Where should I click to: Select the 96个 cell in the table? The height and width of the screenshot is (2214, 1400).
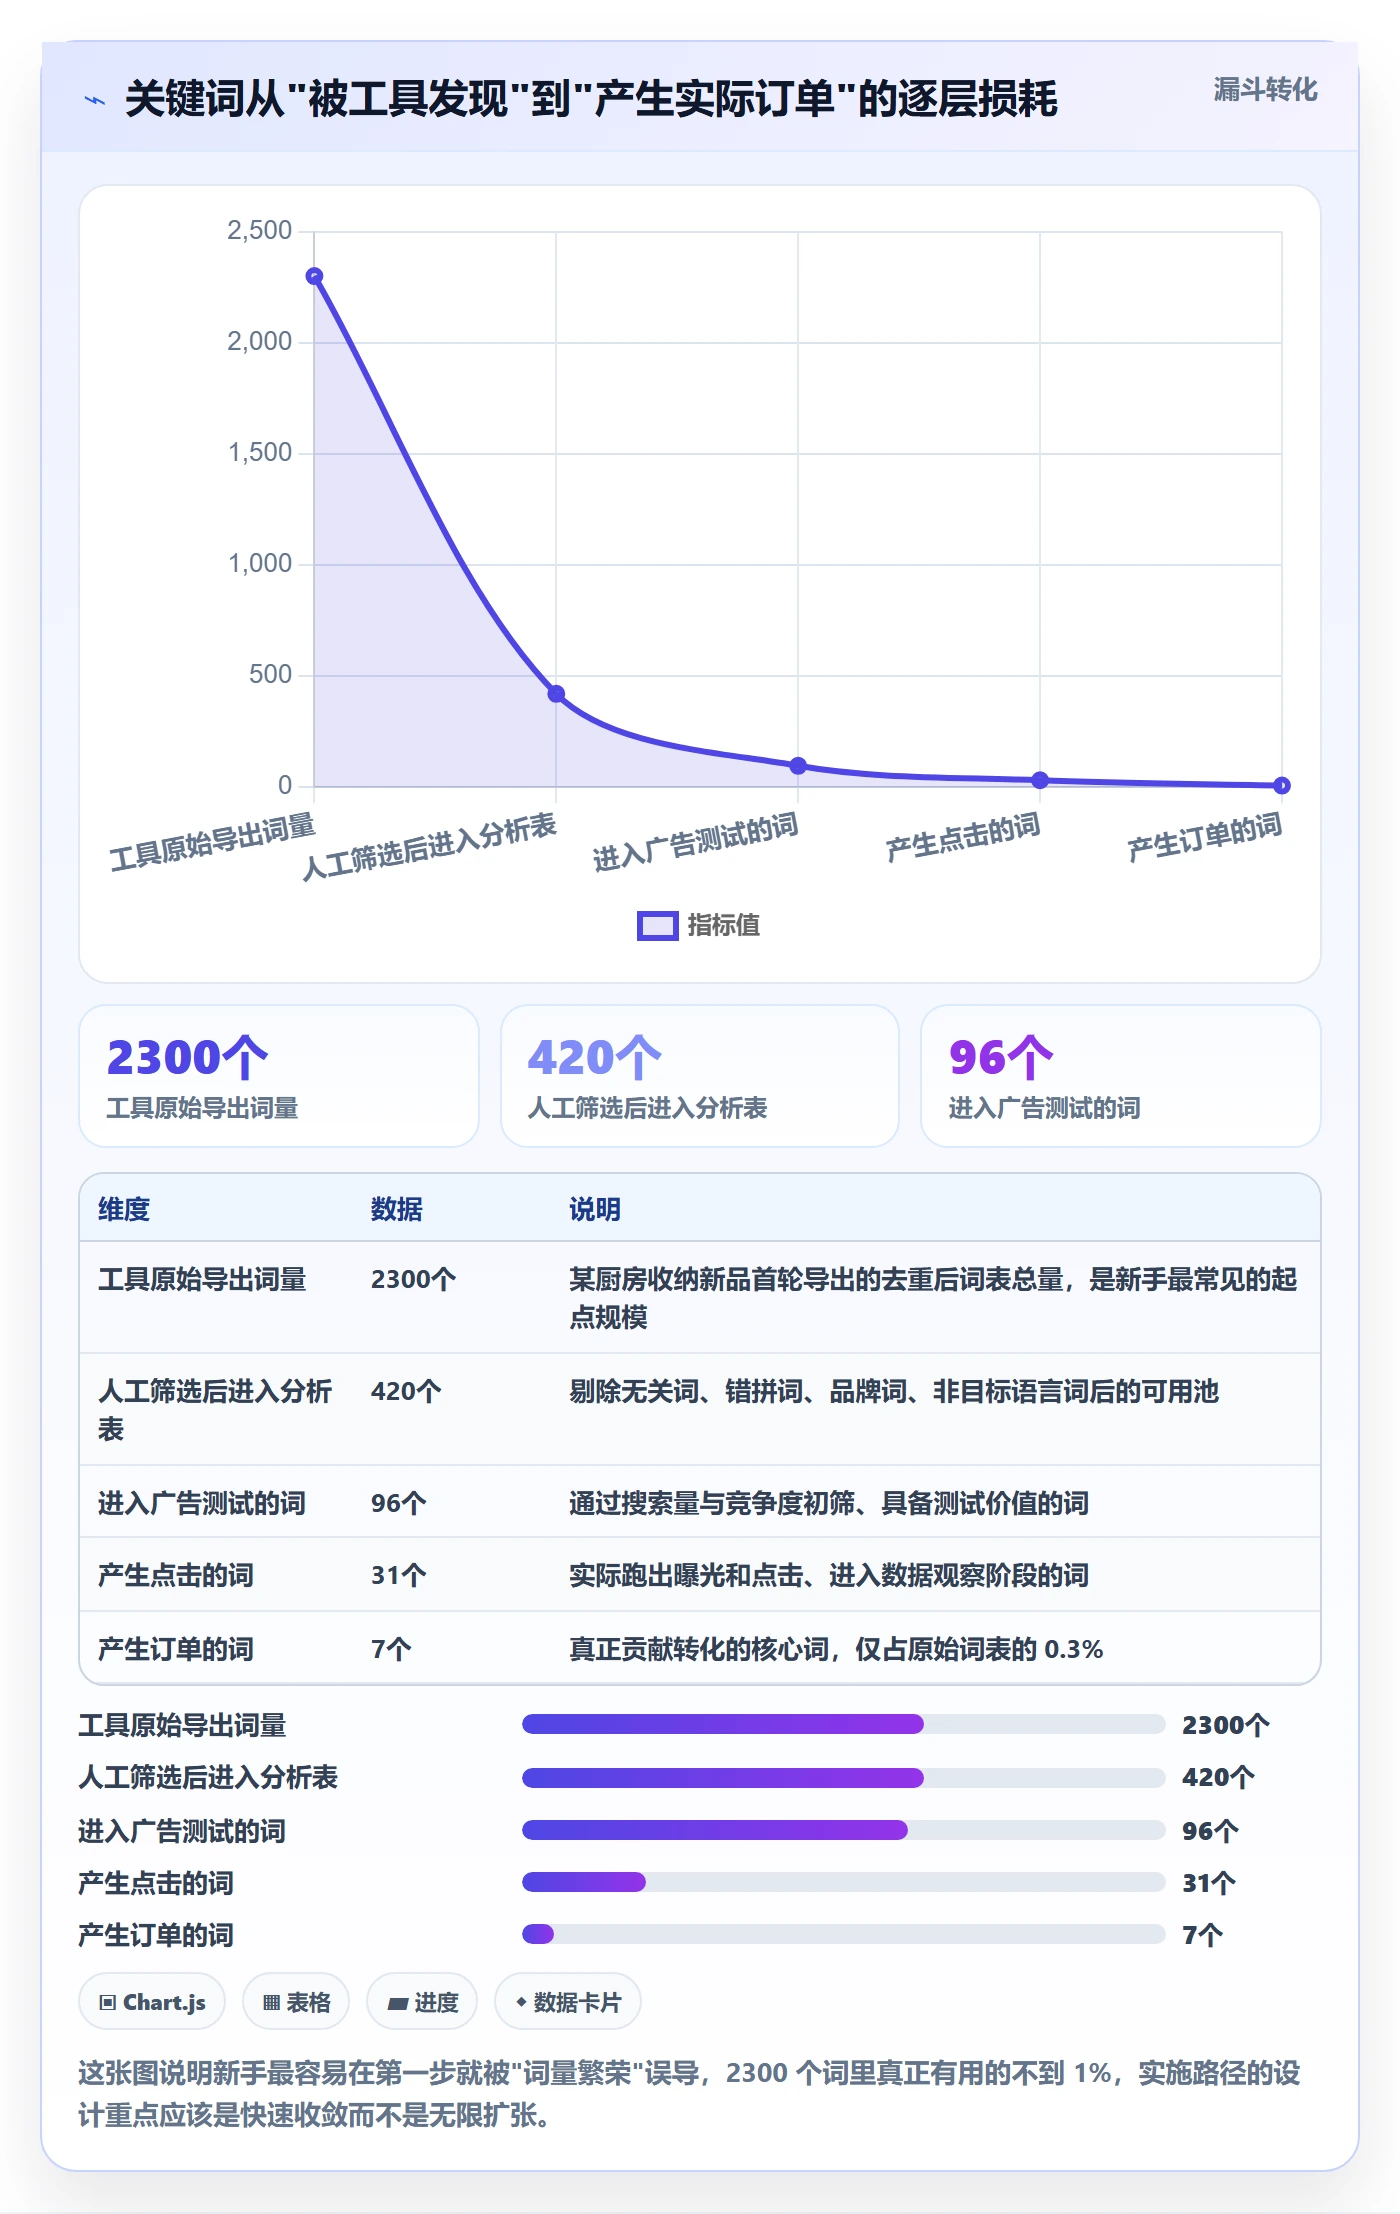click(399, 1504)
